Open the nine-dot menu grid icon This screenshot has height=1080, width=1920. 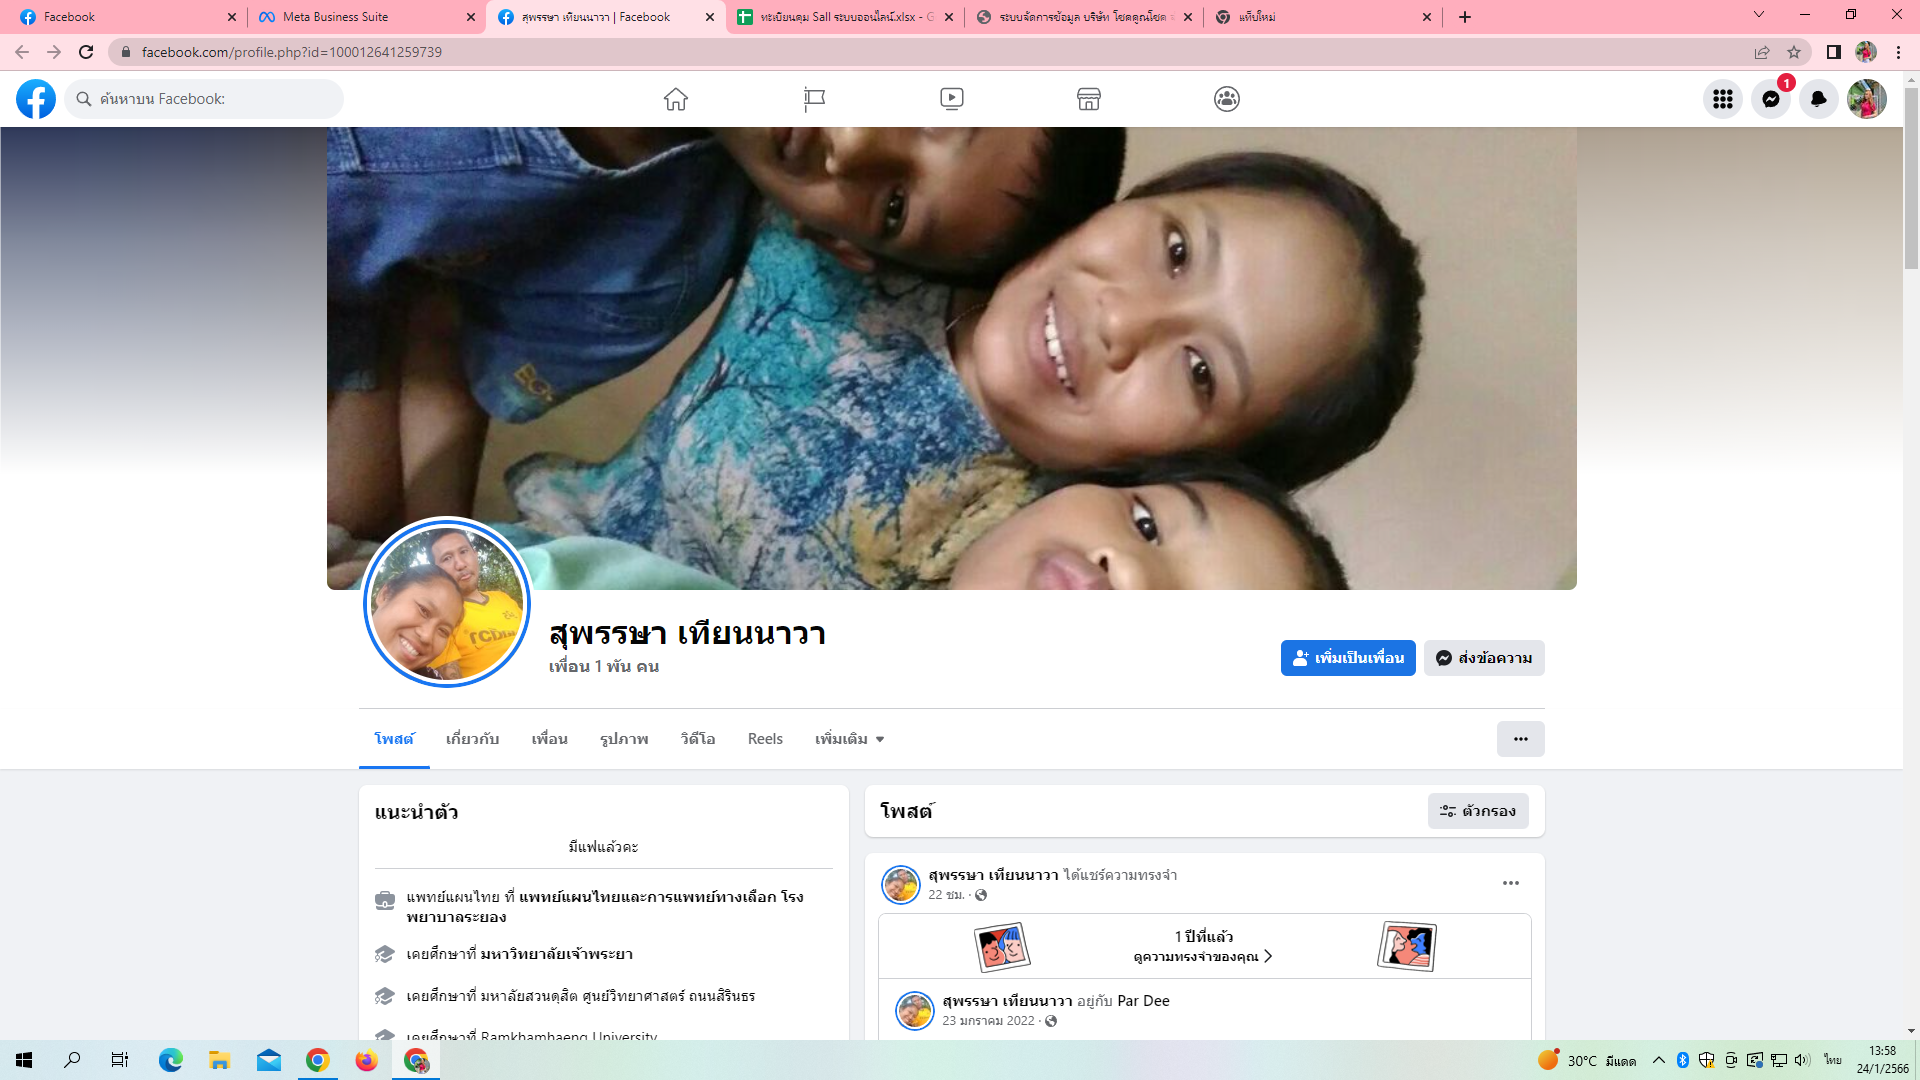[x=1722, y=99]
